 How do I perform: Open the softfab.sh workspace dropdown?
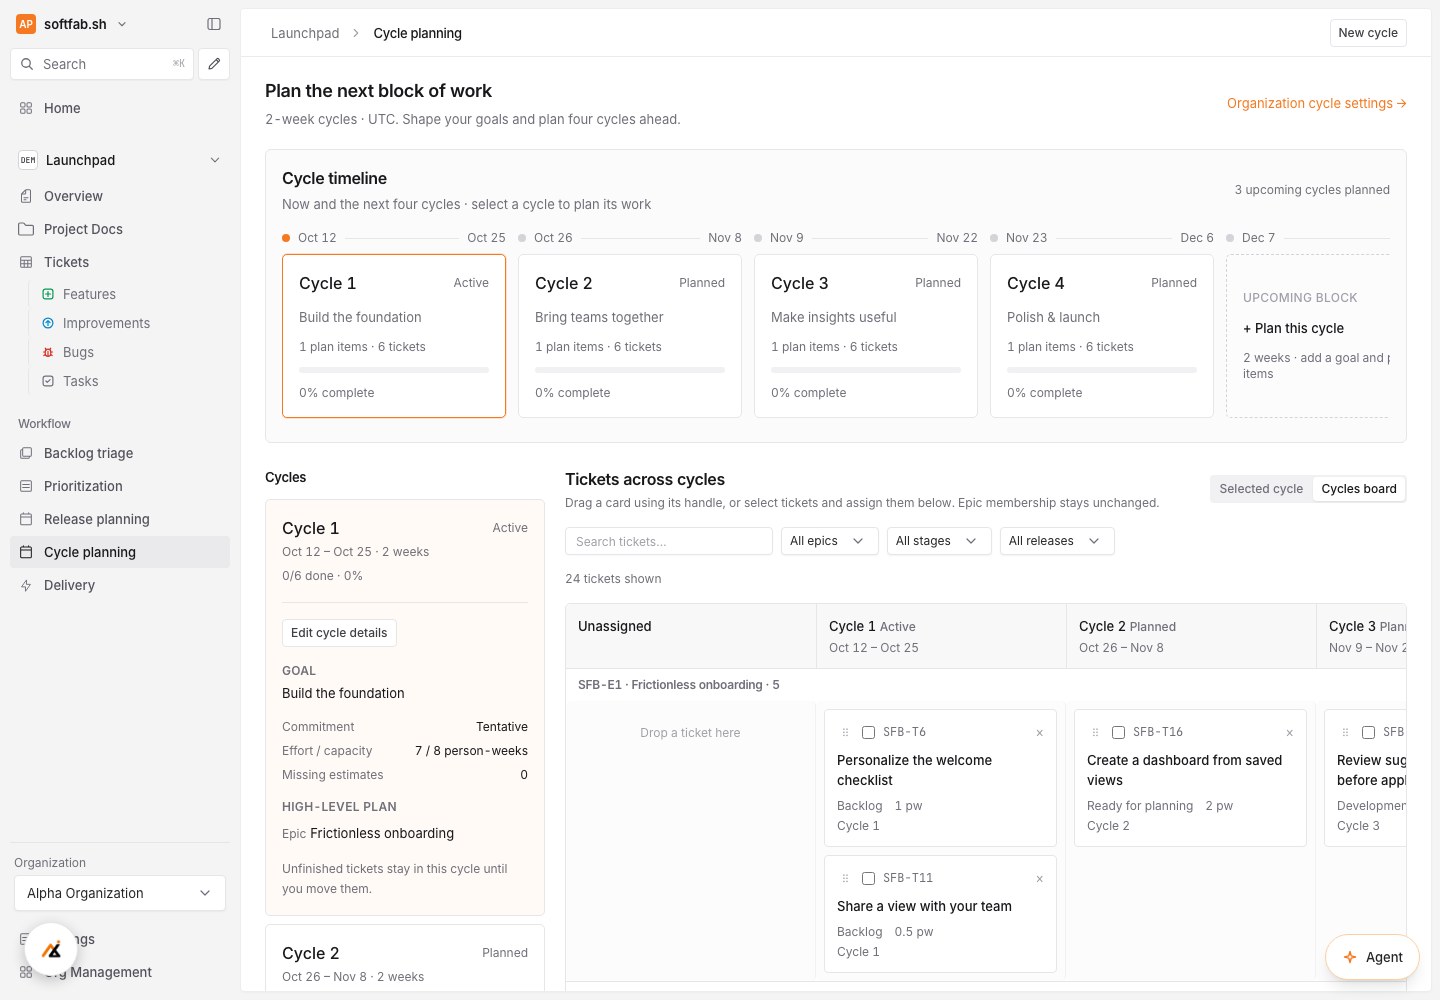(73, 24)
